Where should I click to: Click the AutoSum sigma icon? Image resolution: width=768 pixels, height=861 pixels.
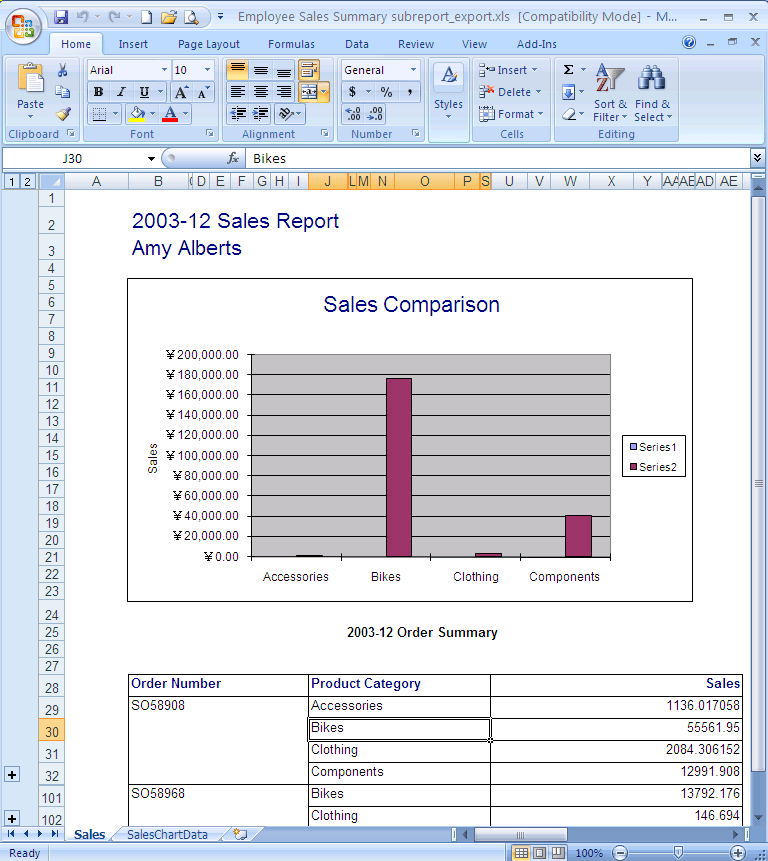pyautogui.click(x=569, y=70)
